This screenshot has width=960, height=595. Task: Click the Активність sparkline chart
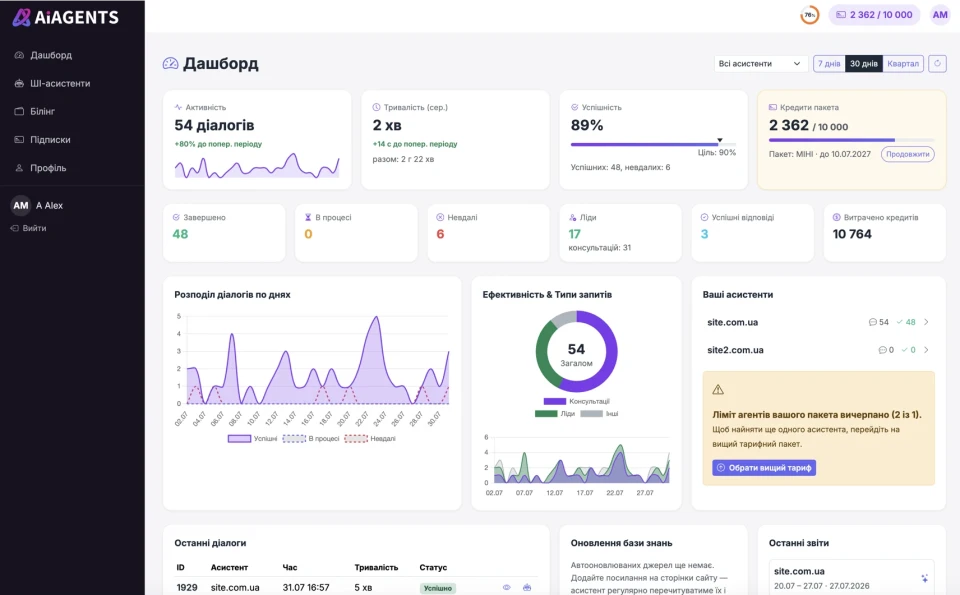[x=257, y=165]
